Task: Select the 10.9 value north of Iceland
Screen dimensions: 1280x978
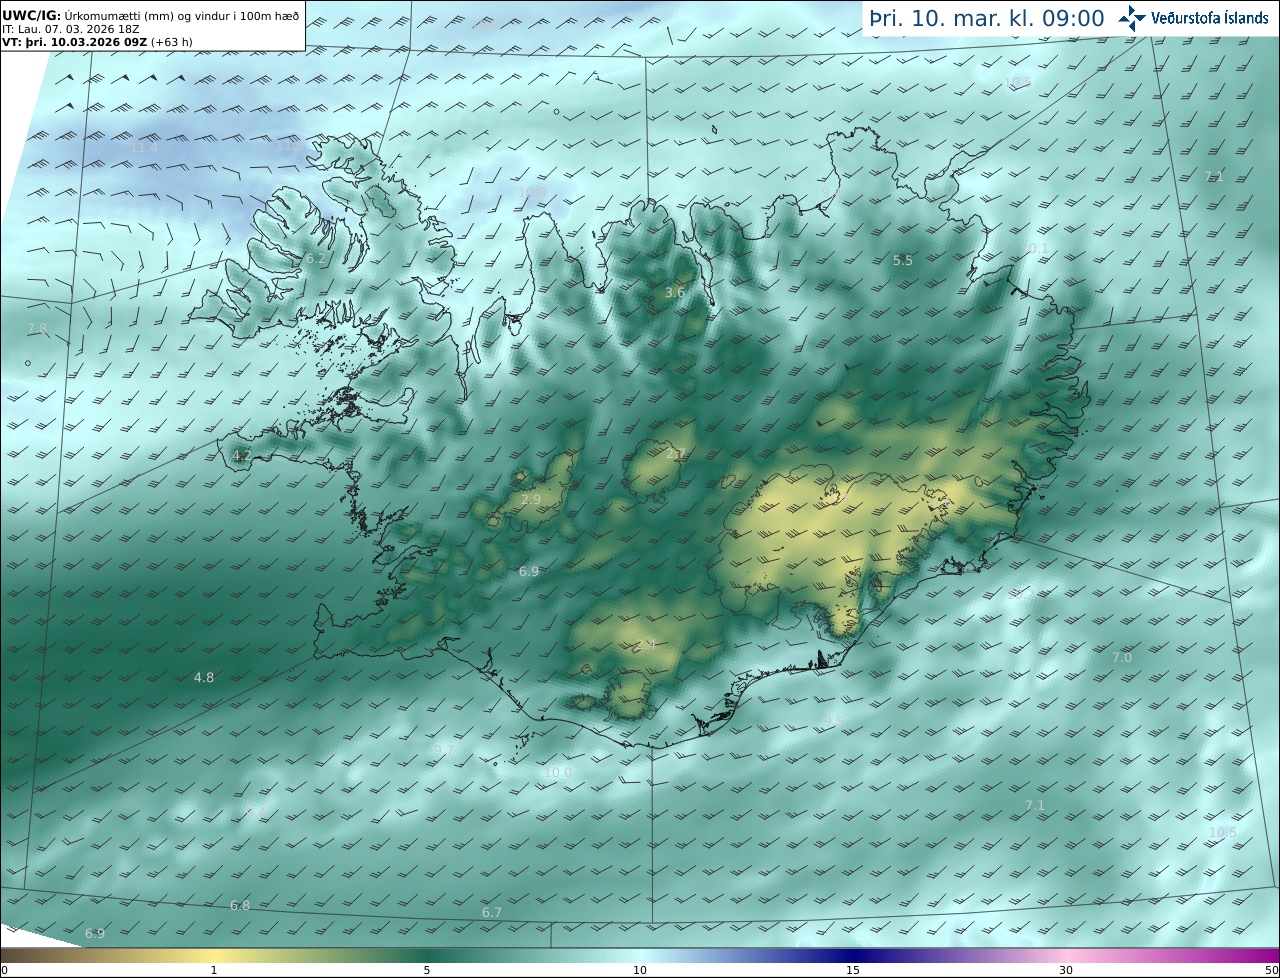Action: [x=532, y=192]
